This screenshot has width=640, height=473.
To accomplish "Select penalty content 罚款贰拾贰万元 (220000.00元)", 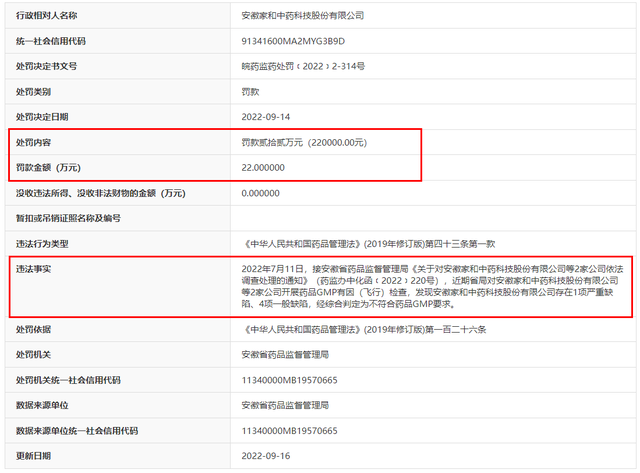I will (304, 142).
